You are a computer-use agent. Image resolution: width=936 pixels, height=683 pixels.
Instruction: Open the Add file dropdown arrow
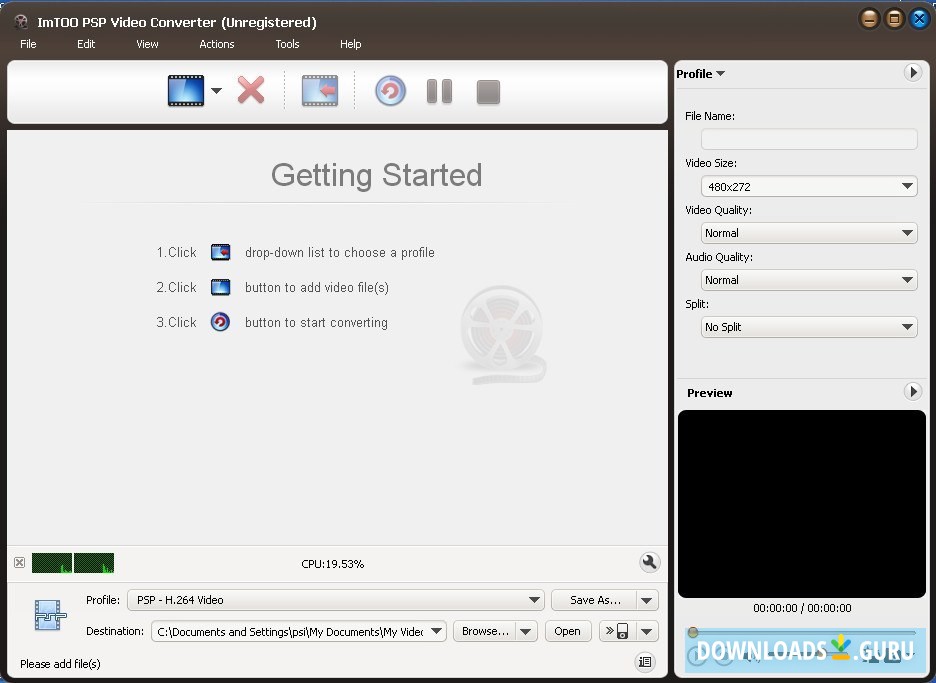[x=216, y=91]
